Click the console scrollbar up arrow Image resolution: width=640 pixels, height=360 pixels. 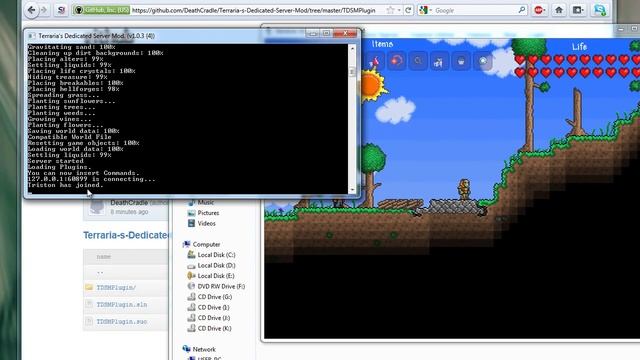tap(352, 48)
